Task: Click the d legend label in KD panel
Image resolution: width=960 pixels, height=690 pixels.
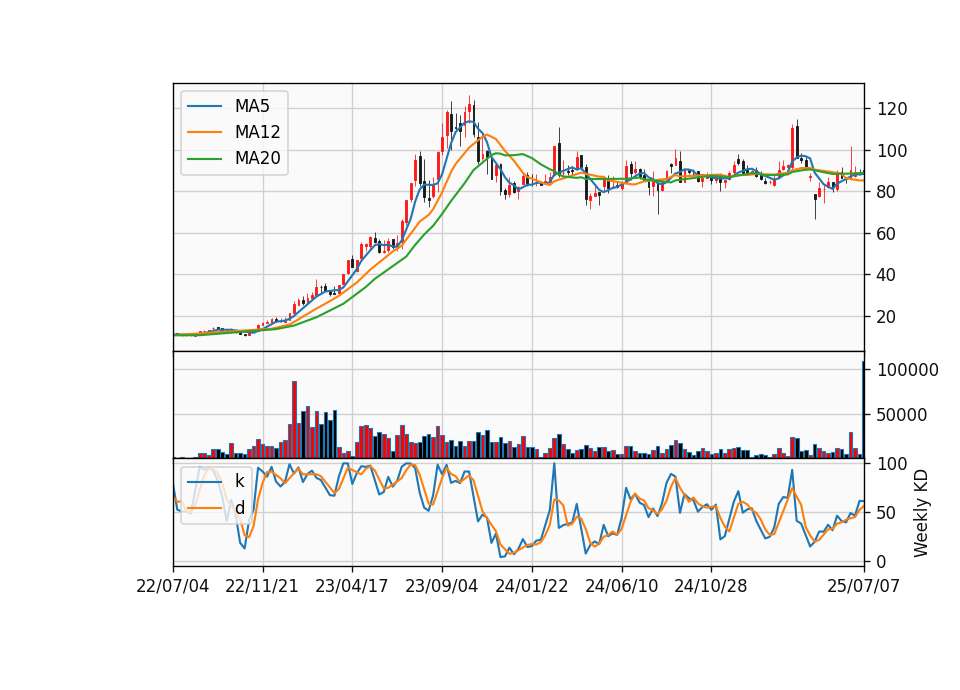Action: [239, 508]
